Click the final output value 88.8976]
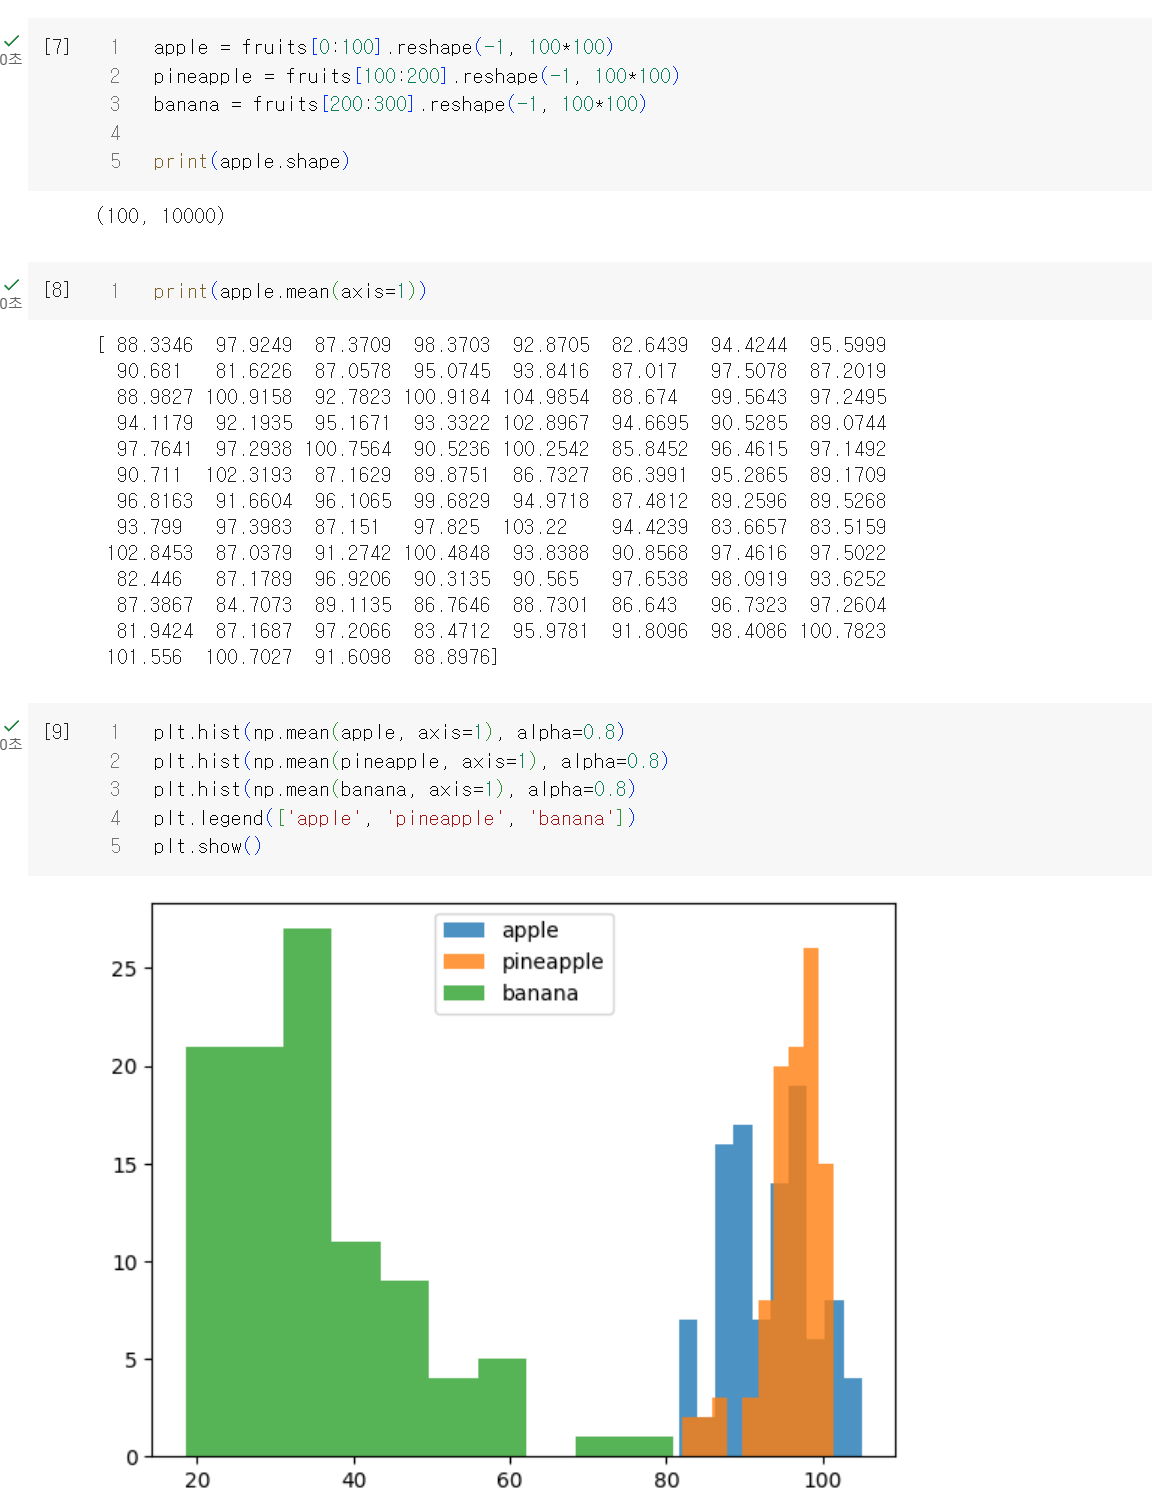 (x=455, y=657)
